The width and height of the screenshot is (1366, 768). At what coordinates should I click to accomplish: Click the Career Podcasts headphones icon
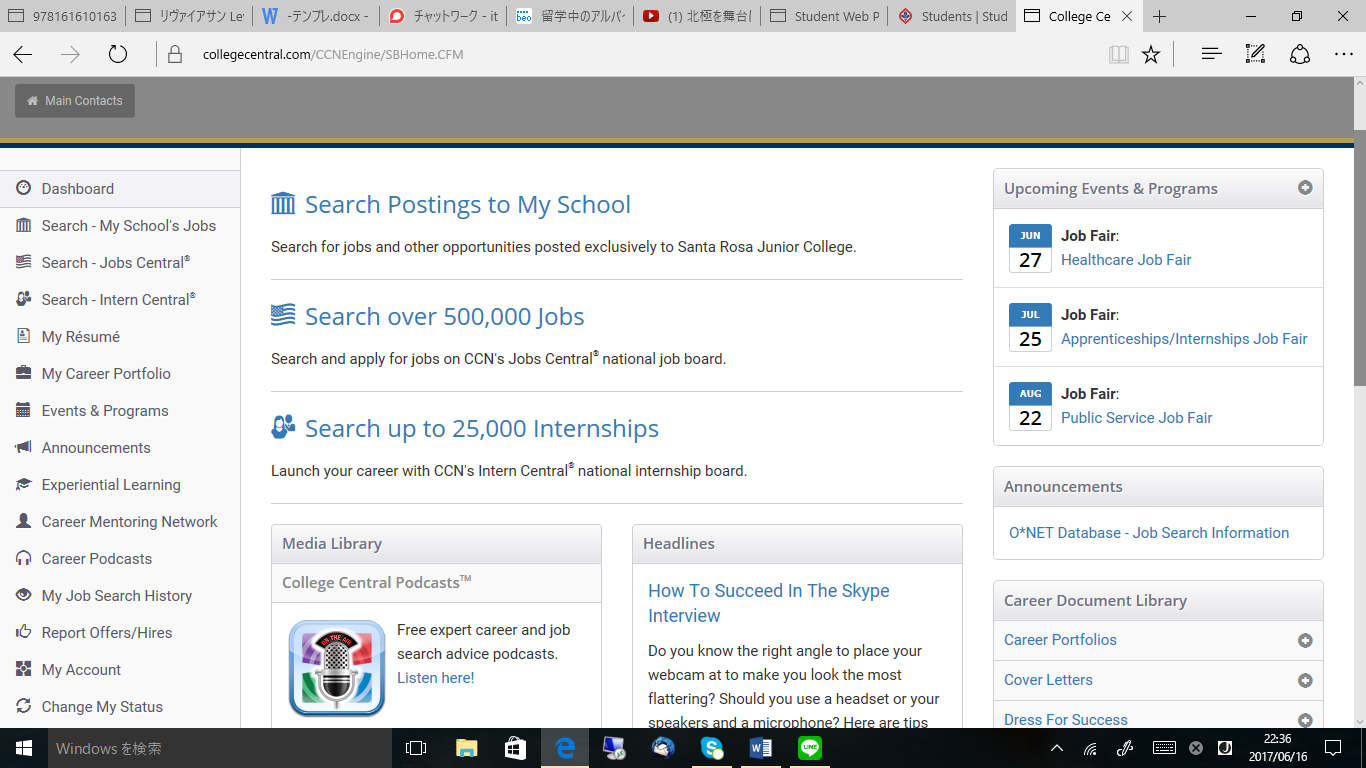pyautogui.click(x=23, y=559)
